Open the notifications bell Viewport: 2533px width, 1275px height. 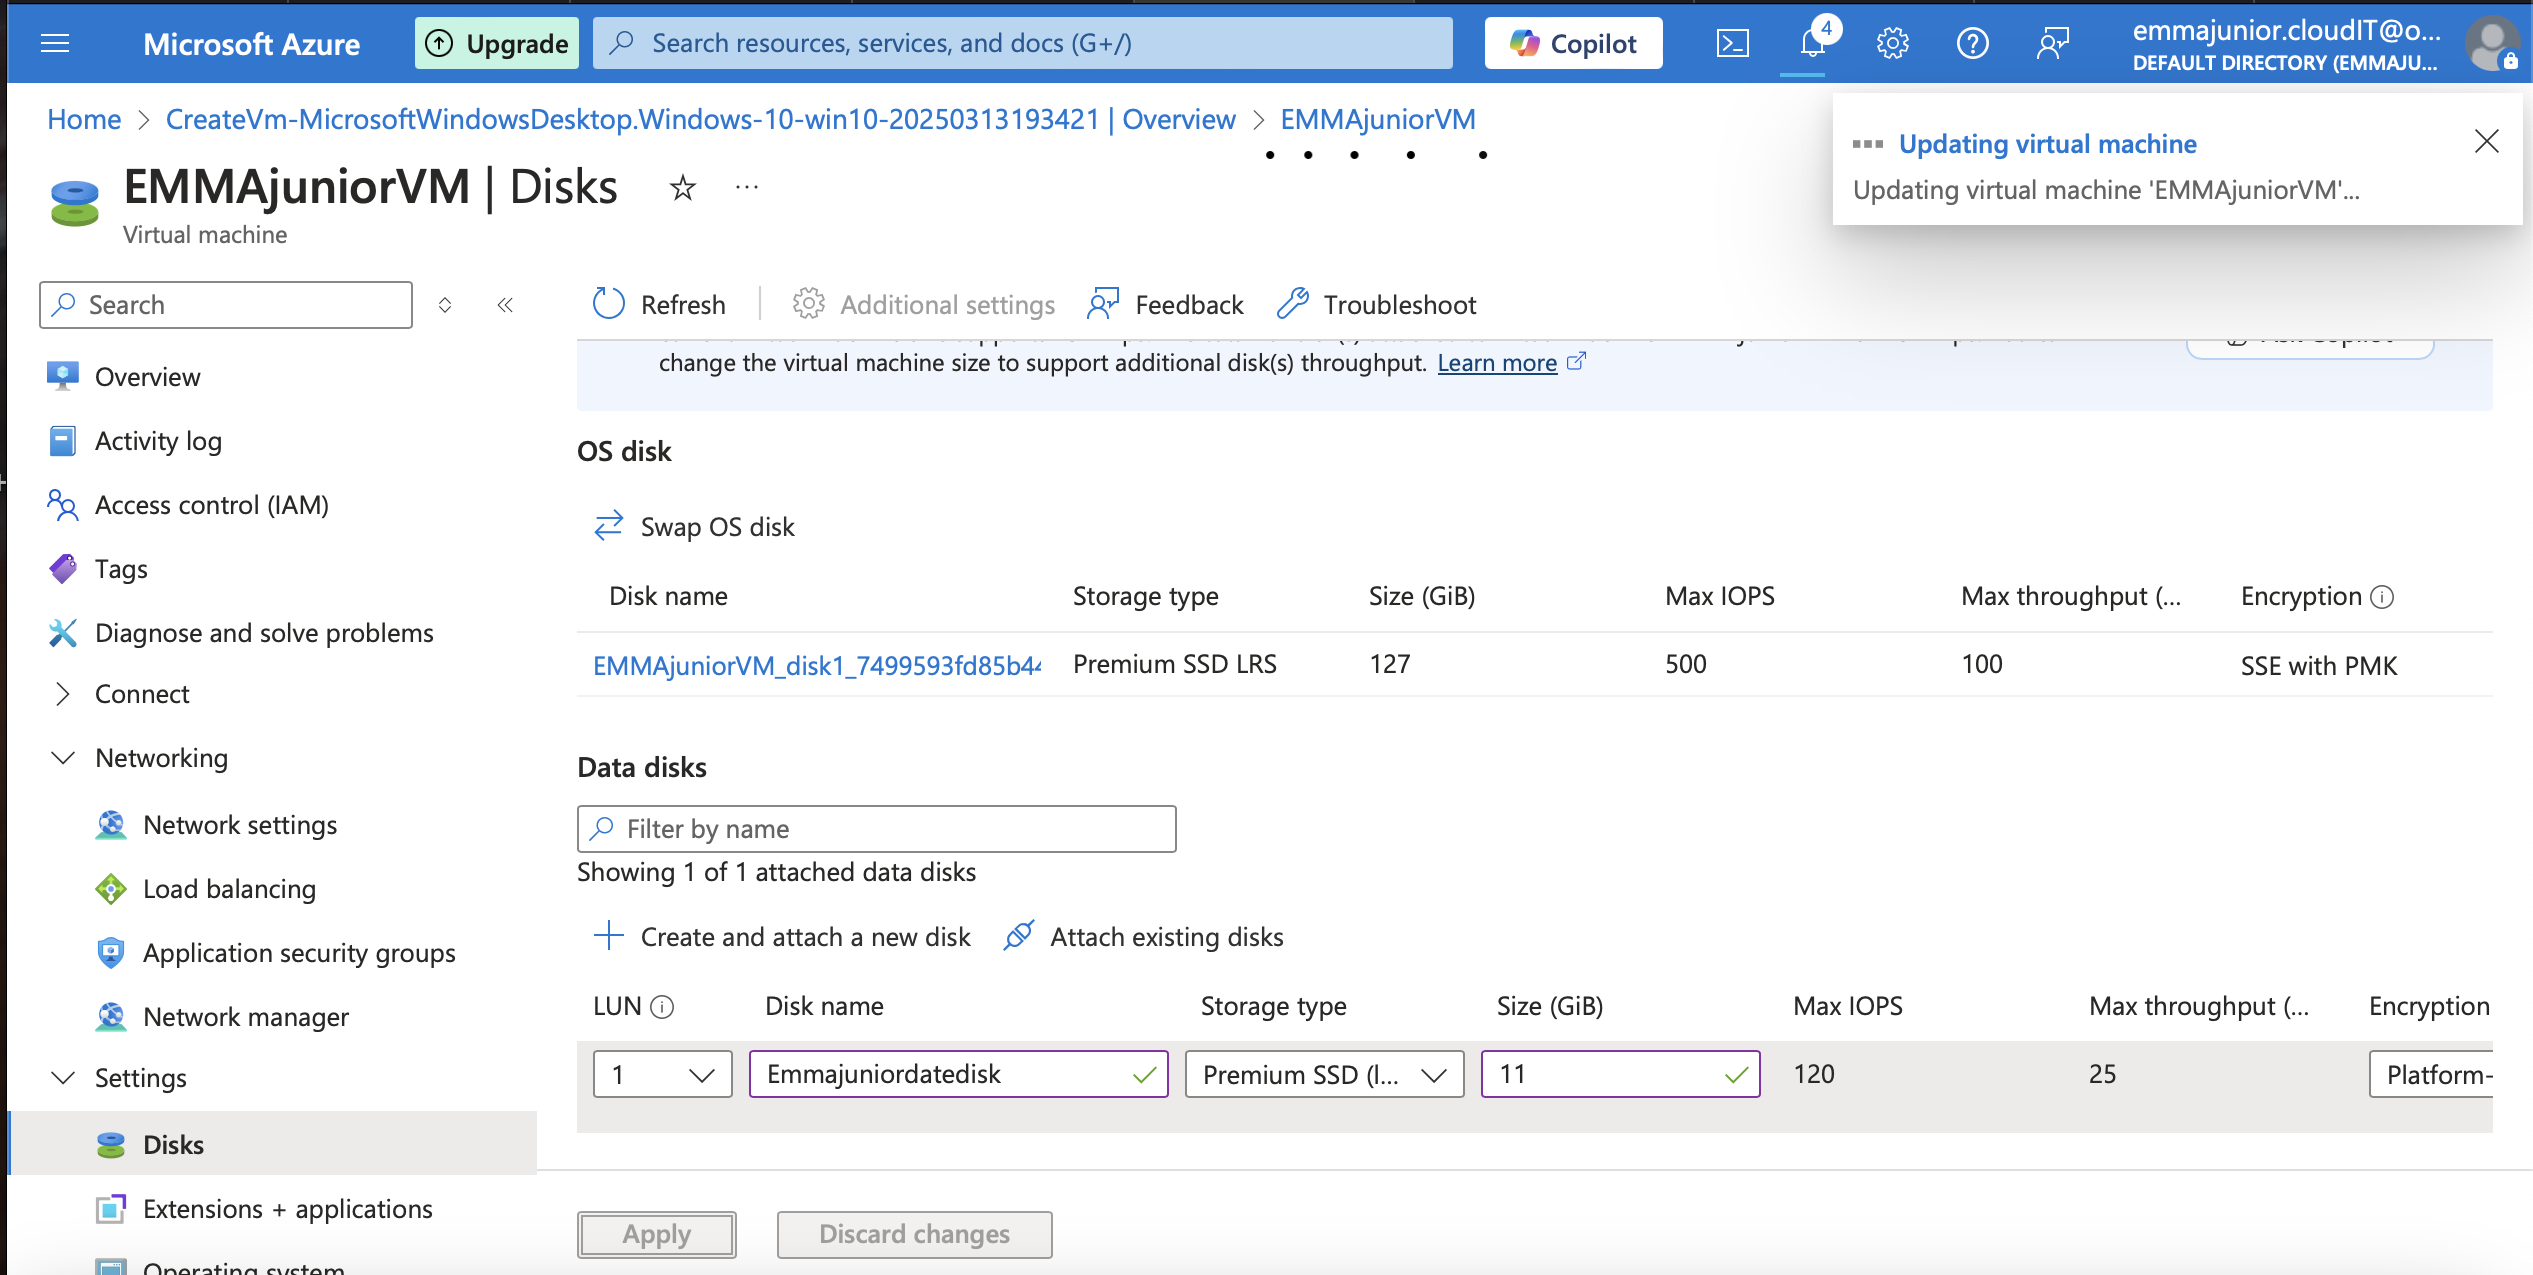1812,43
